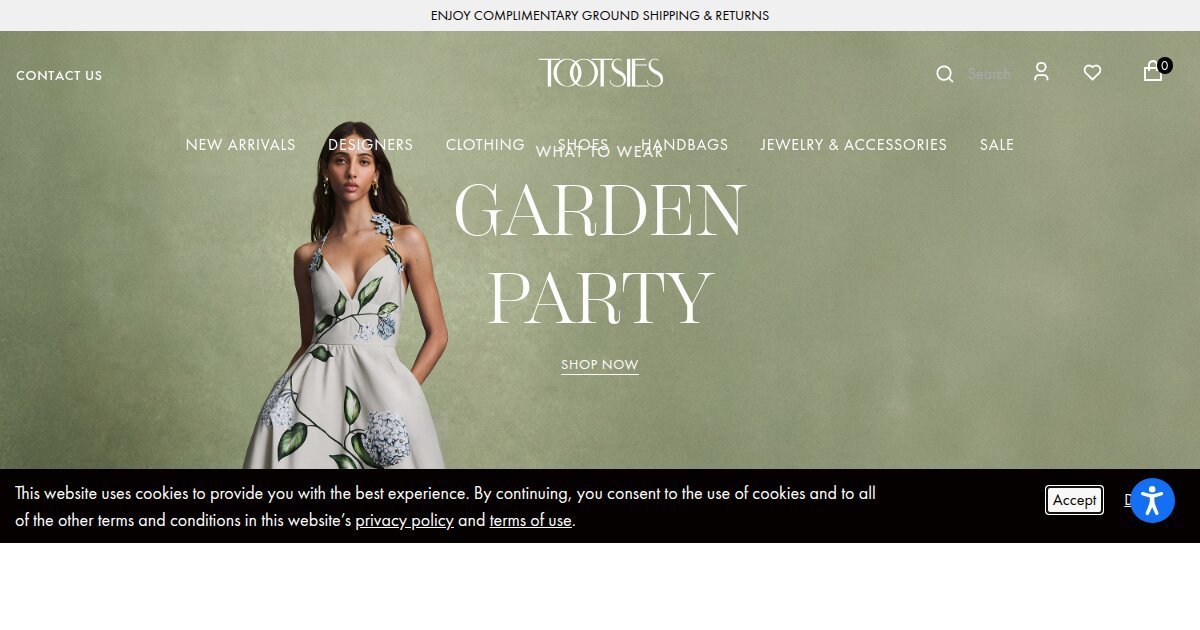Go to the Sale section

coord(996,145)
